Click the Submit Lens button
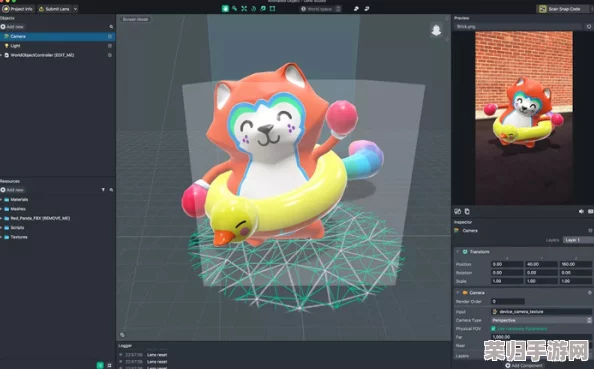This screenshot has width=594, height=369. click(54, 9)
